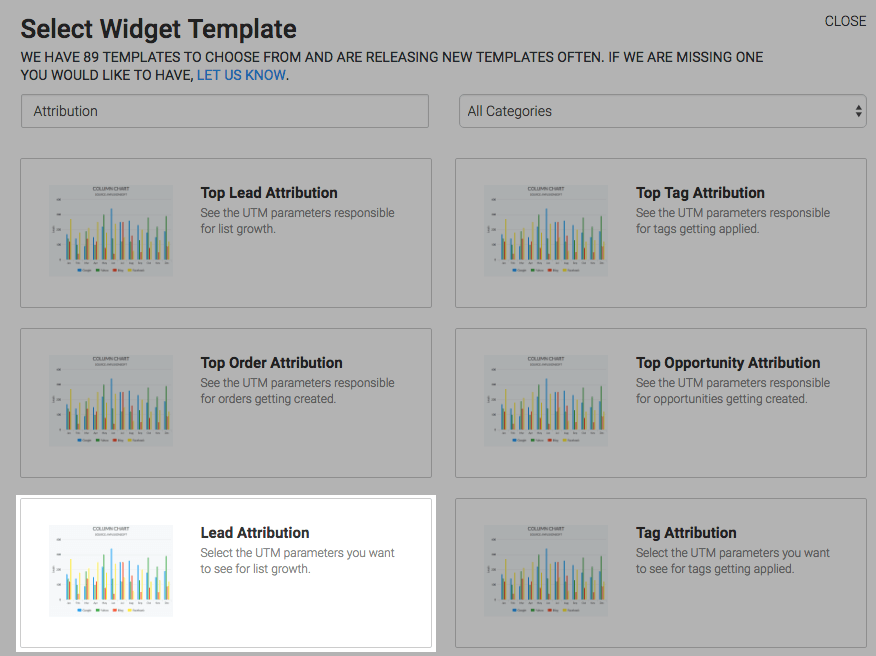Select the Top Lead Attribution title
Viewport: 876px width, 656px height.
(x=269, y=193)
